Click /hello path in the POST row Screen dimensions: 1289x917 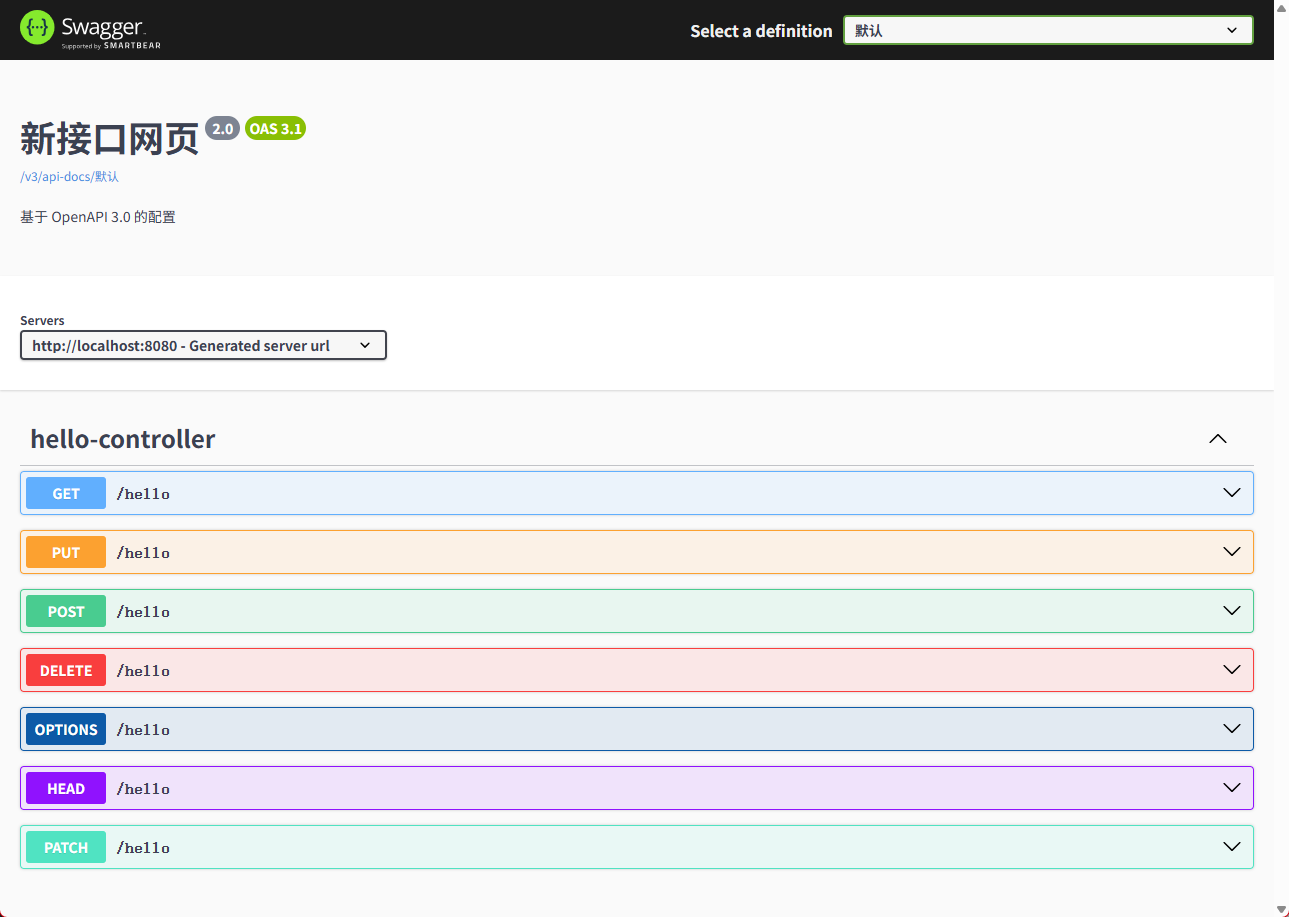click(143, 612)
